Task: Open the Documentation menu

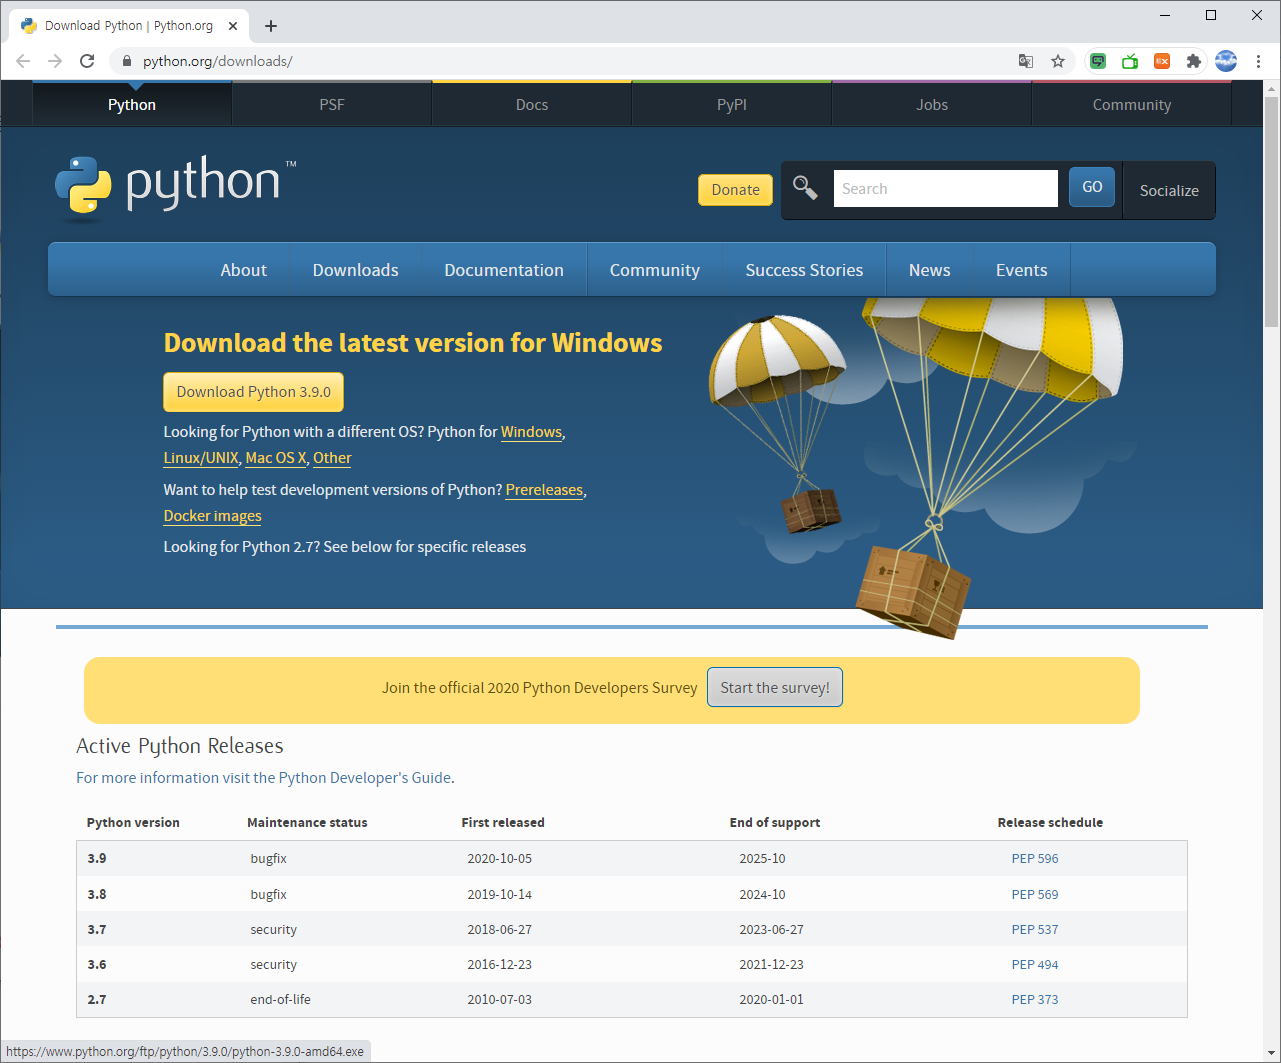Action: coord(504,270)
